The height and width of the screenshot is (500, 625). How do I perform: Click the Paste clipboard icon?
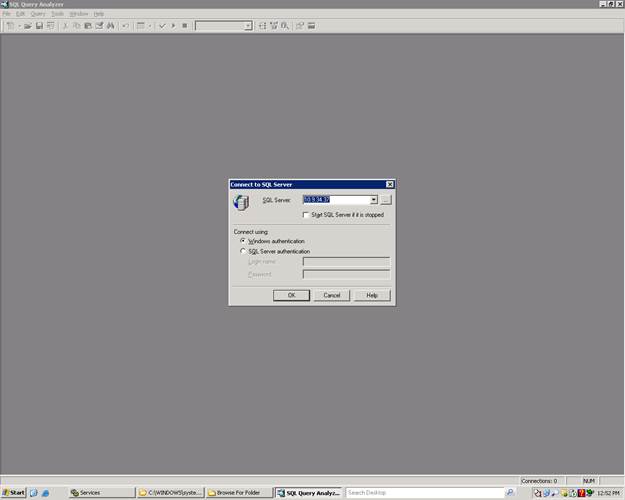click(88, 26)
